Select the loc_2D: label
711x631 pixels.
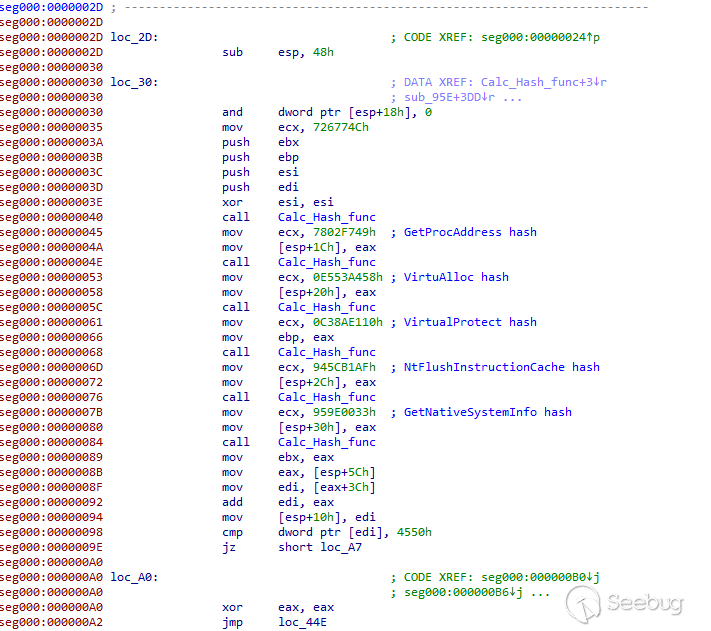coord(134,37)
